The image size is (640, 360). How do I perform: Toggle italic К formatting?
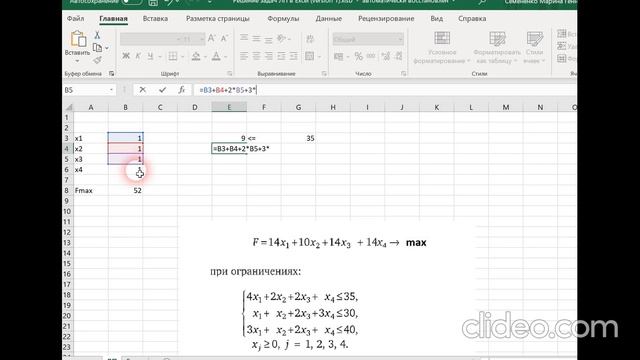click(x=138, y=56)
